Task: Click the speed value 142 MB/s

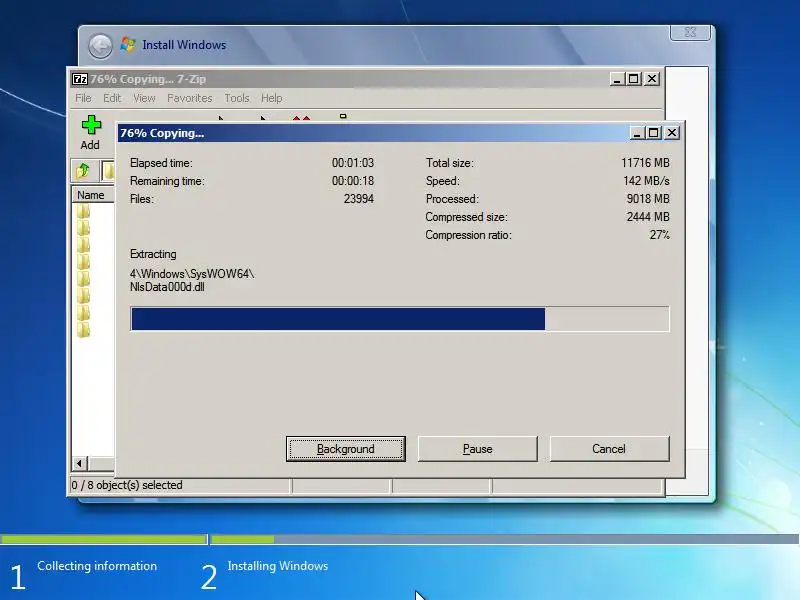Action: pyautogui.click(x=646, y=181)
